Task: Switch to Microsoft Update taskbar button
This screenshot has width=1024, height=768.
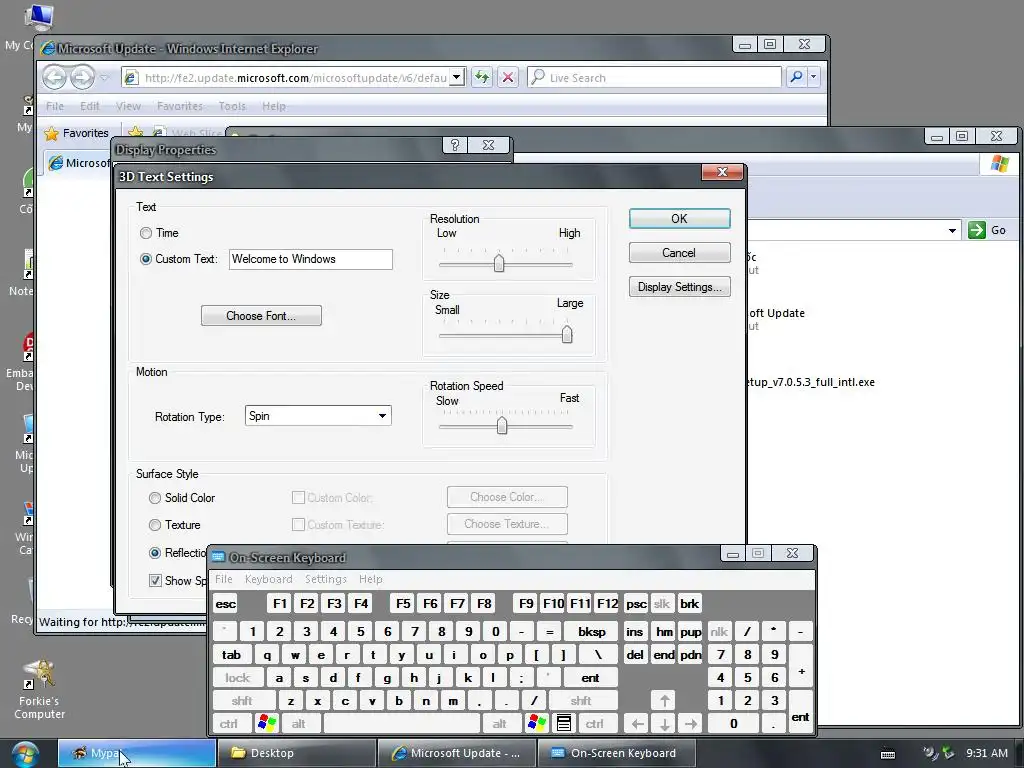Action: pos(456,753)
